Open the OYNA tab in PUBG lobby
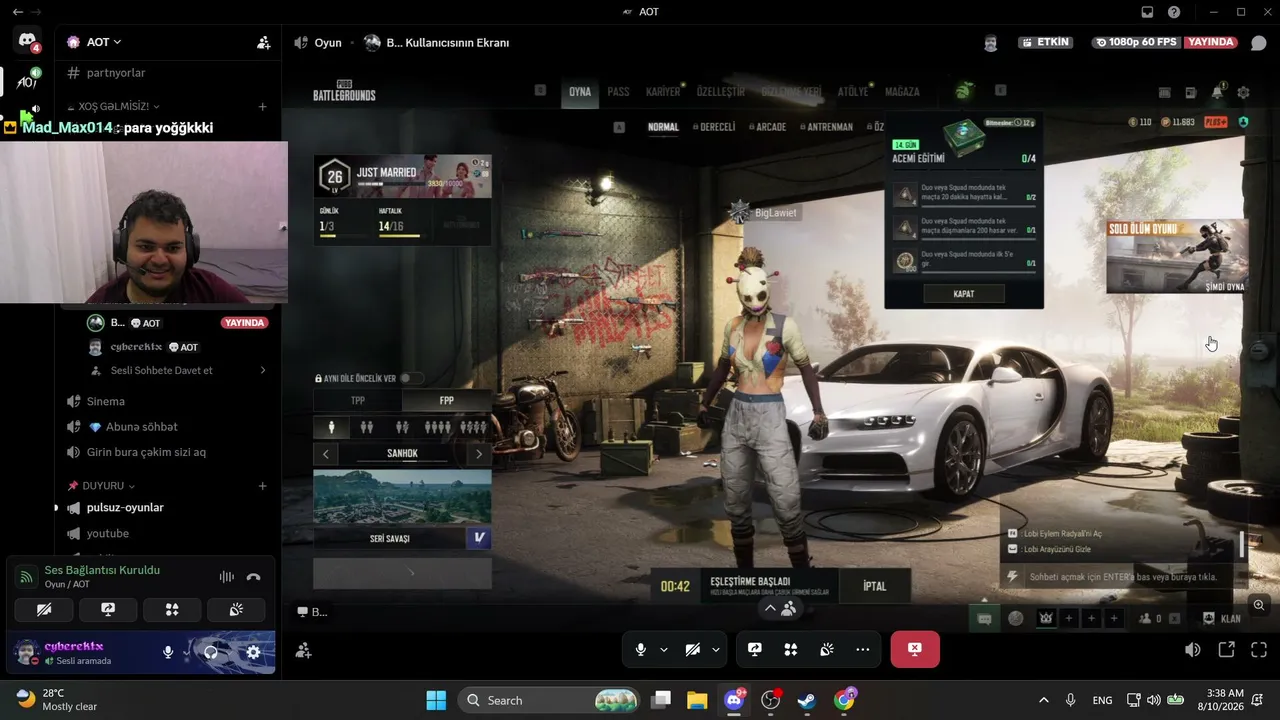 [580, 92]
